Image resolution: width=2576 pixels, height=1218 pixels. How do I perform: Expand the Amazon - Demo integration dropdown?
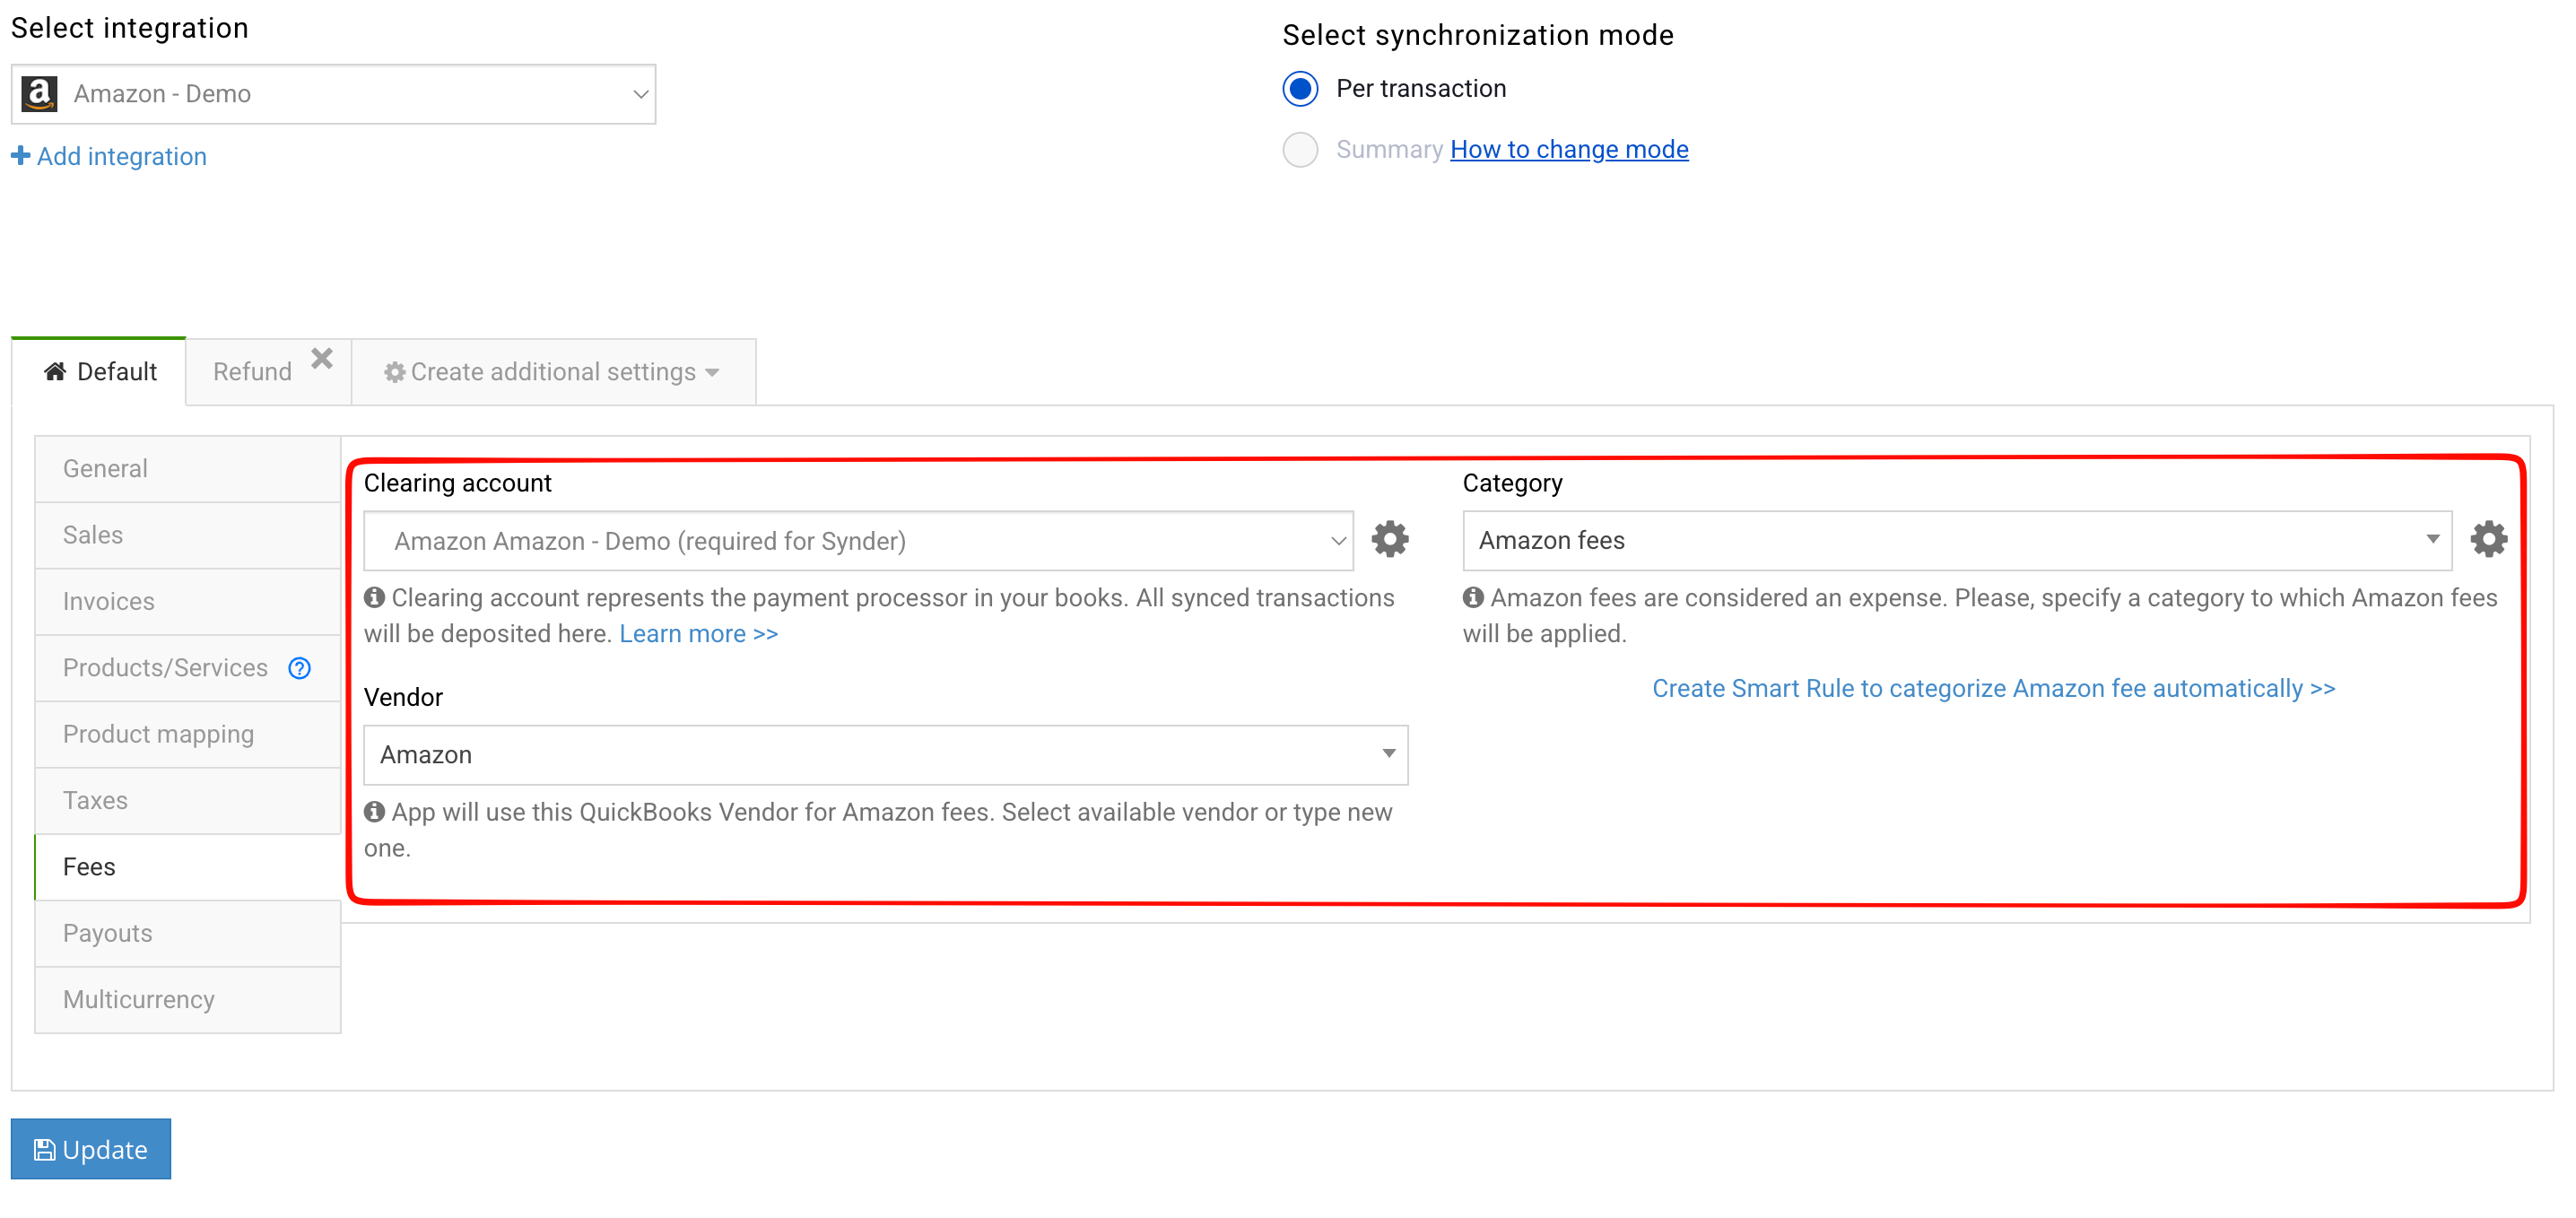333,94
